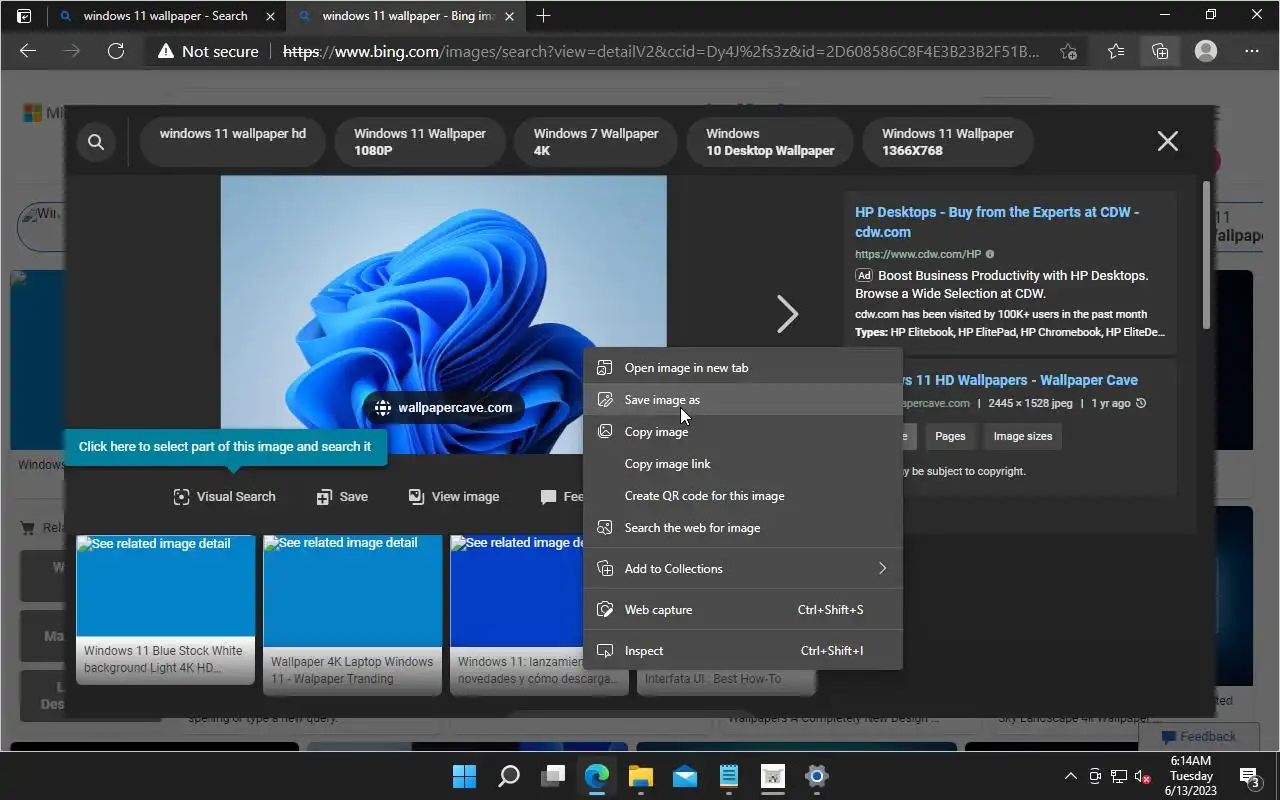The height and width of the screenshot is (800, 1280).
Task: Open Mail app from taskbar
Action: pyautogui.click(x=685, y=776)
